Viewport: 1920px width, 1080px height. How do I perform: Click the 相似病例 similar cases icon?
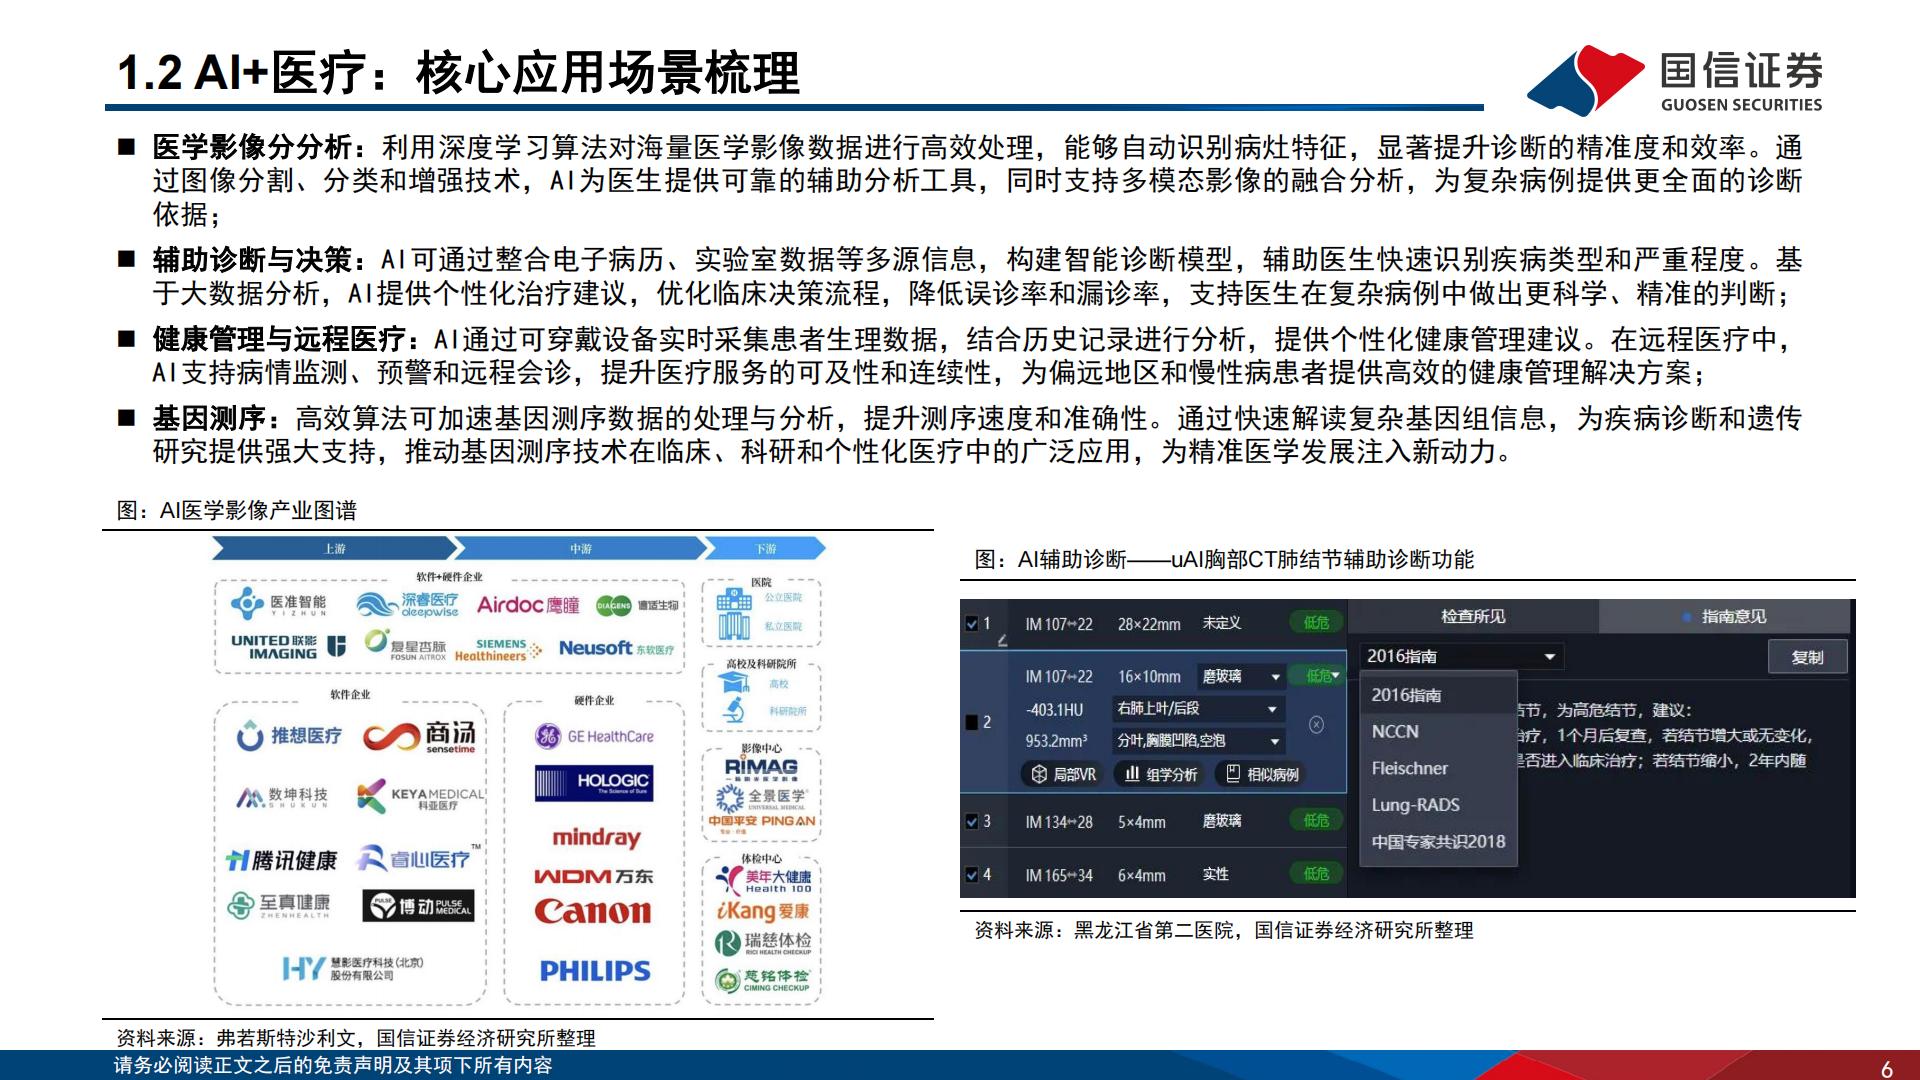click(x=1233, y=772)
